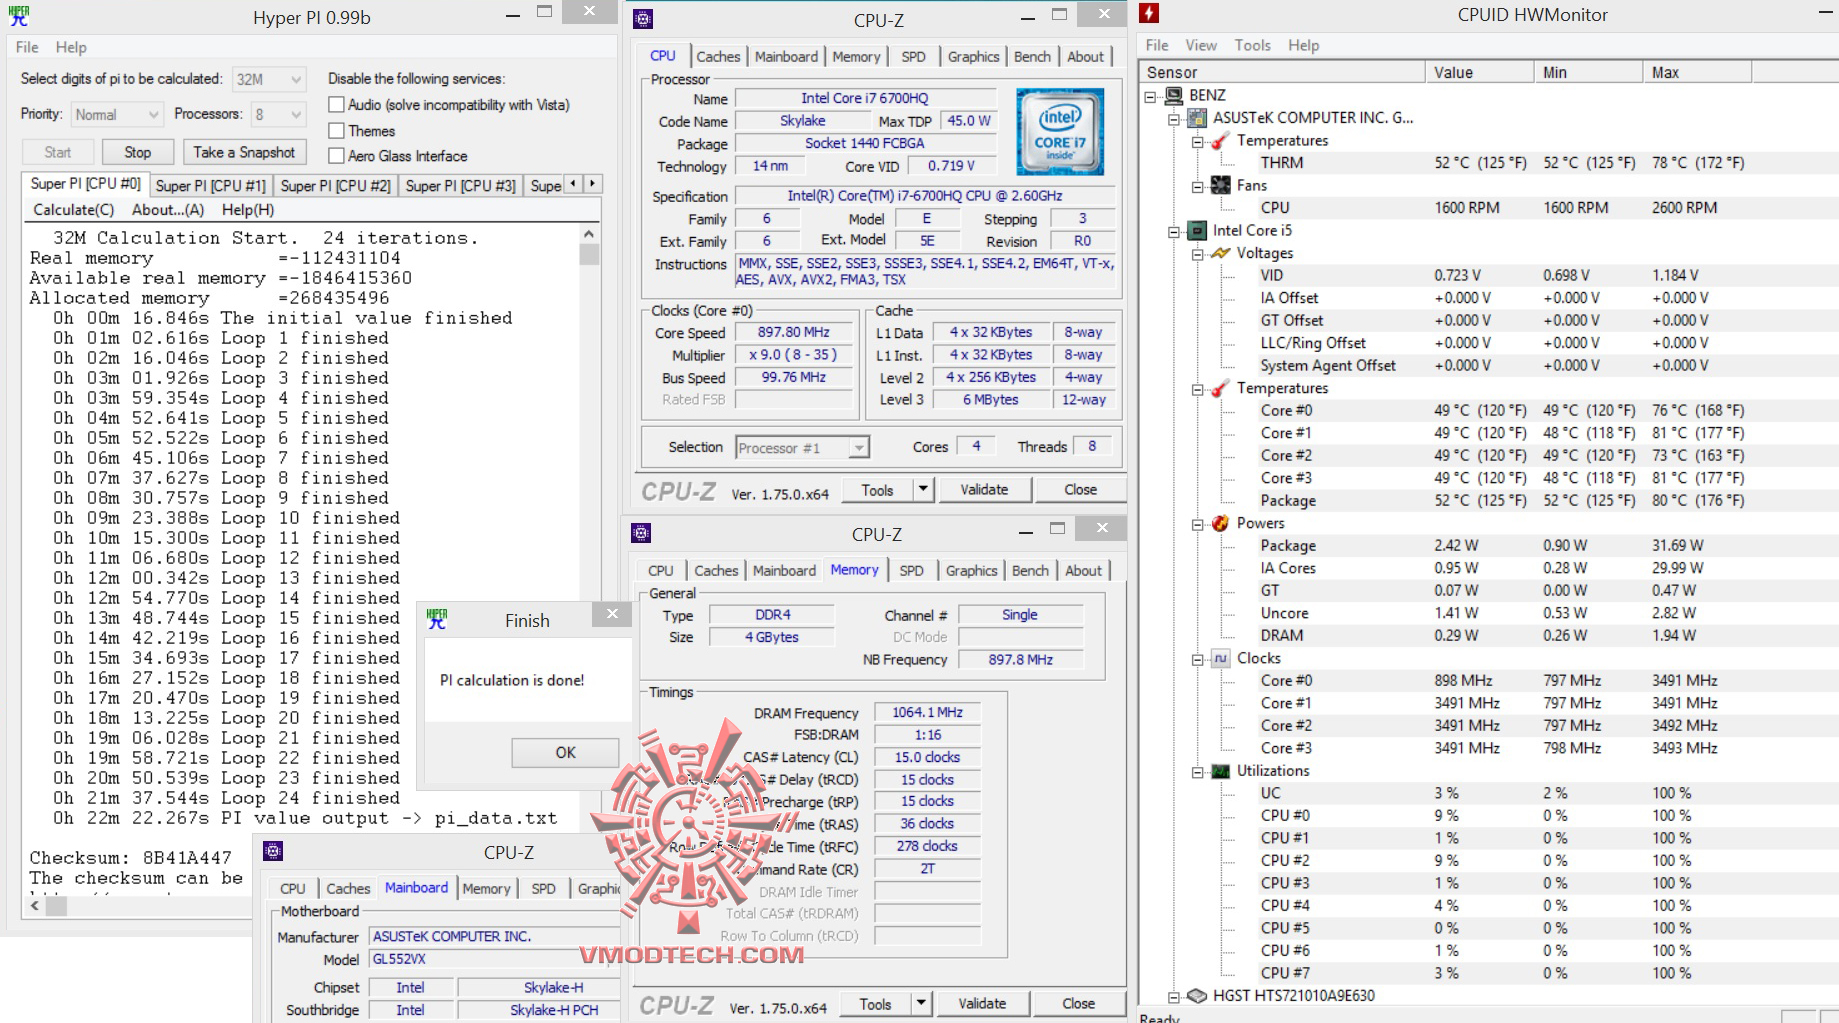This screenshot has height=1023, width=1839.
Task: Click the CPU-Z Mainboard window title icon
Action: coord(272,851)
